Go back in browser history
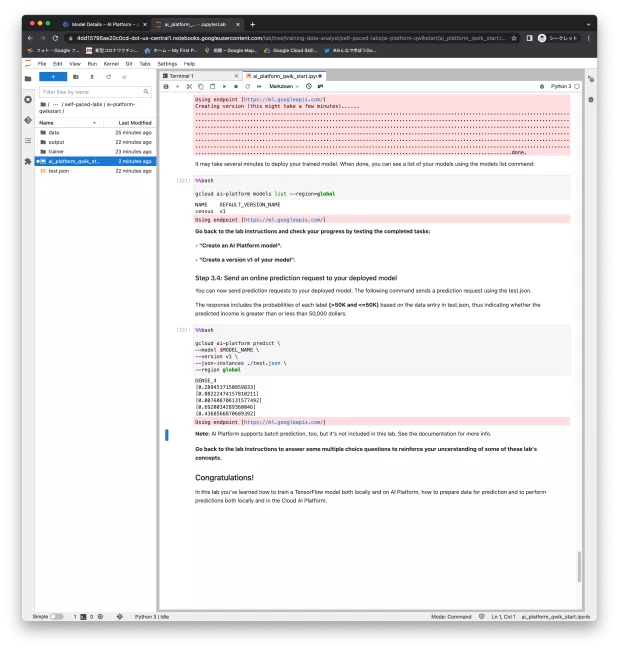619x650 pixels. click(x=30, y=38)
